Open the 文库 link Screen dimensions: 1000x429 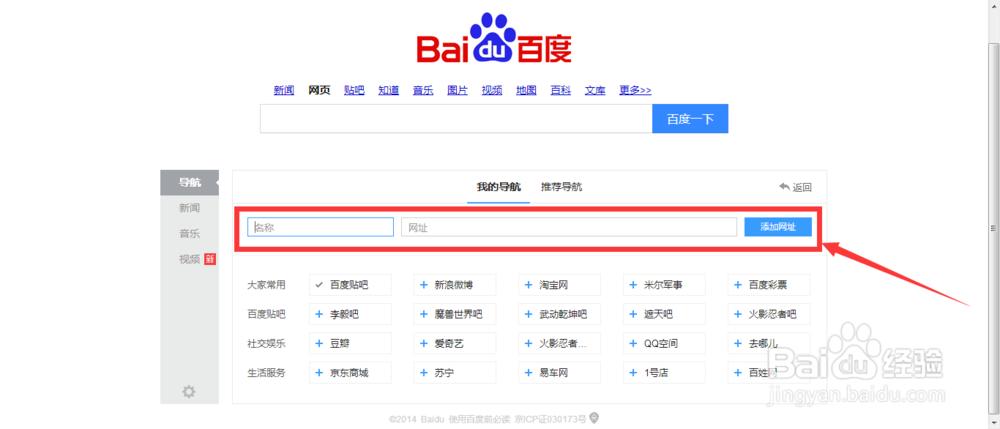595,90
